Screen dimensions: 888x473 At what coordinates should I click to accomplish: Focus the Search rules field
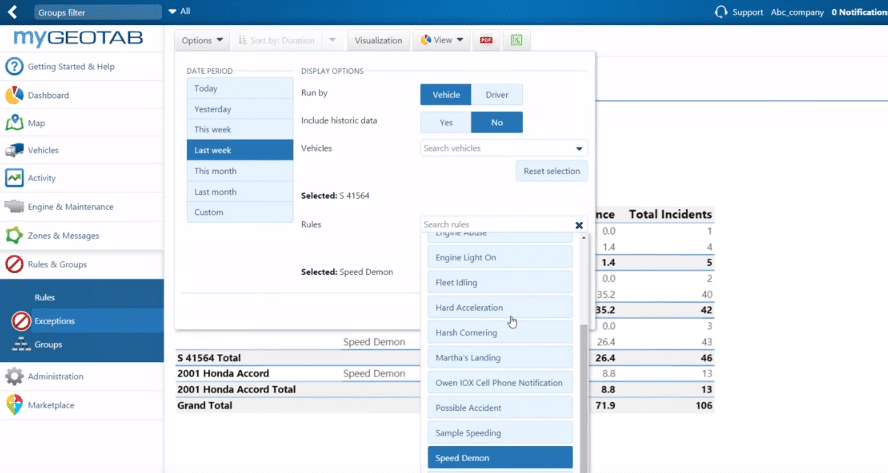496,225
